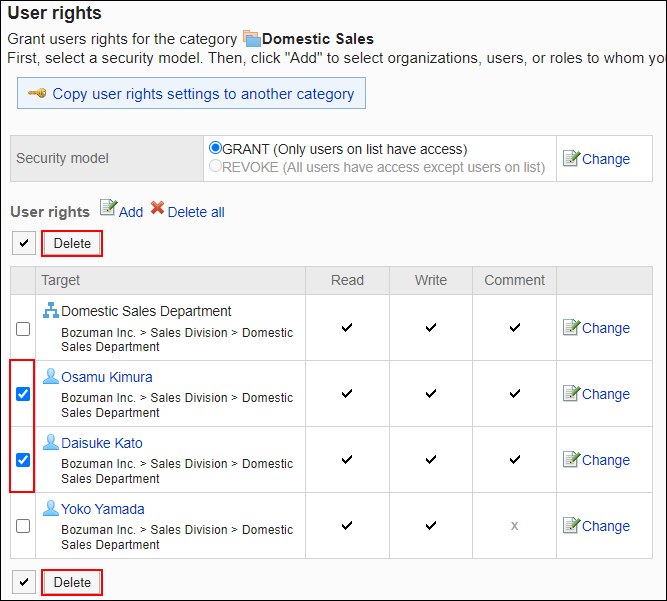
Task: Click the Domestic Sales category name
Action: click(x=318, y=39)
